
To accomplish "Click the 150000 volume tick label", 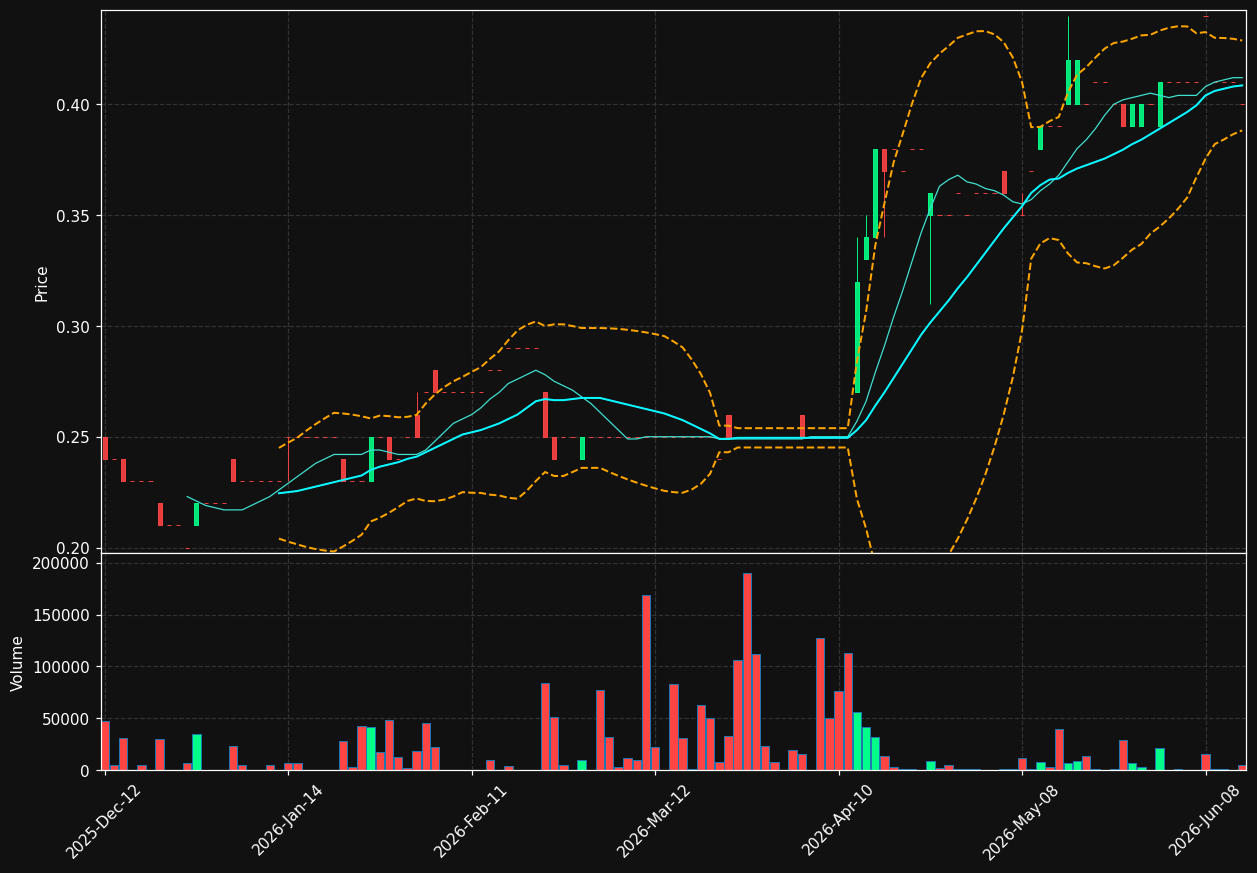I will coord(62,616).
